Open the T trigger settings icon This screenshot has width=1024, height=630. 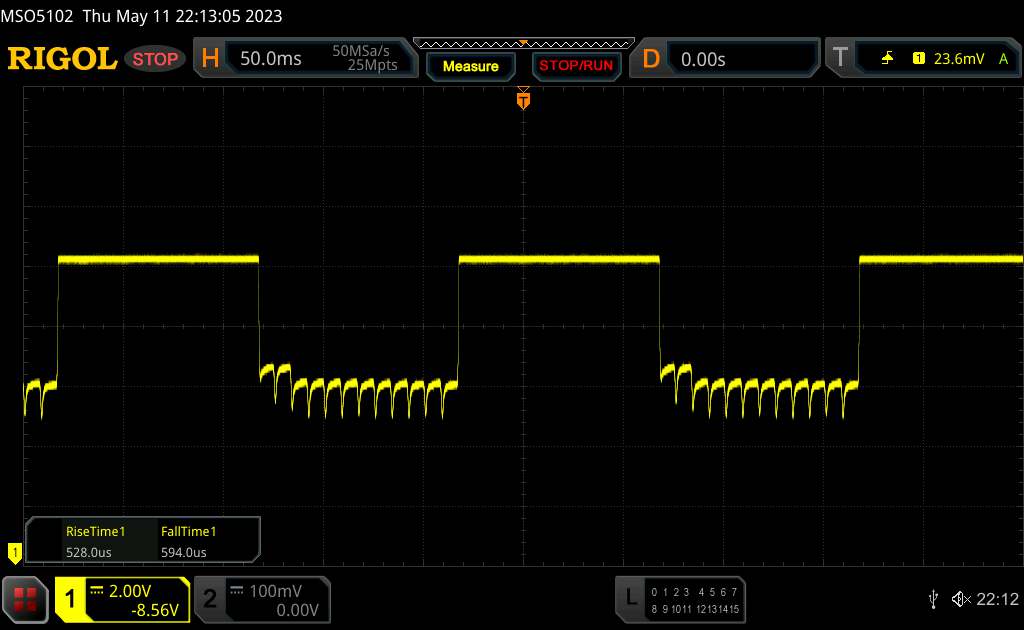[839, 59]
